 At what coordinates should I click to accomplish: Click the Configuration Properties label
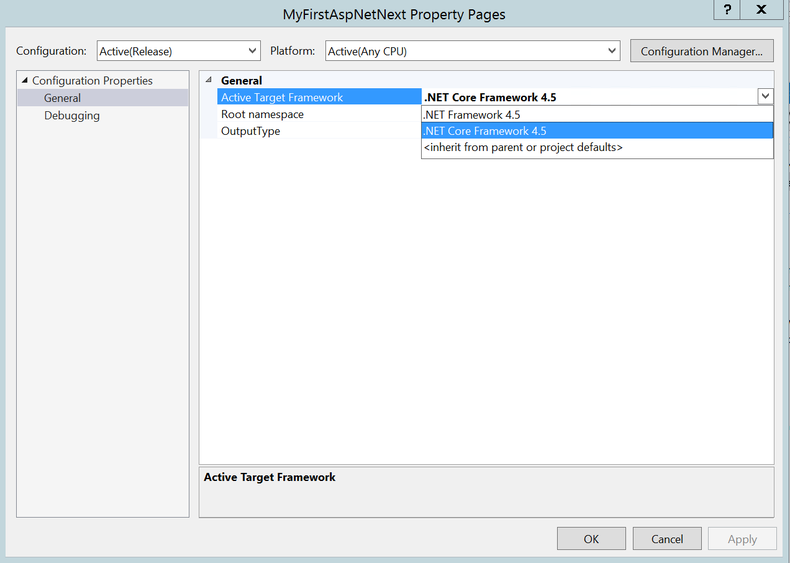[92, 81]
